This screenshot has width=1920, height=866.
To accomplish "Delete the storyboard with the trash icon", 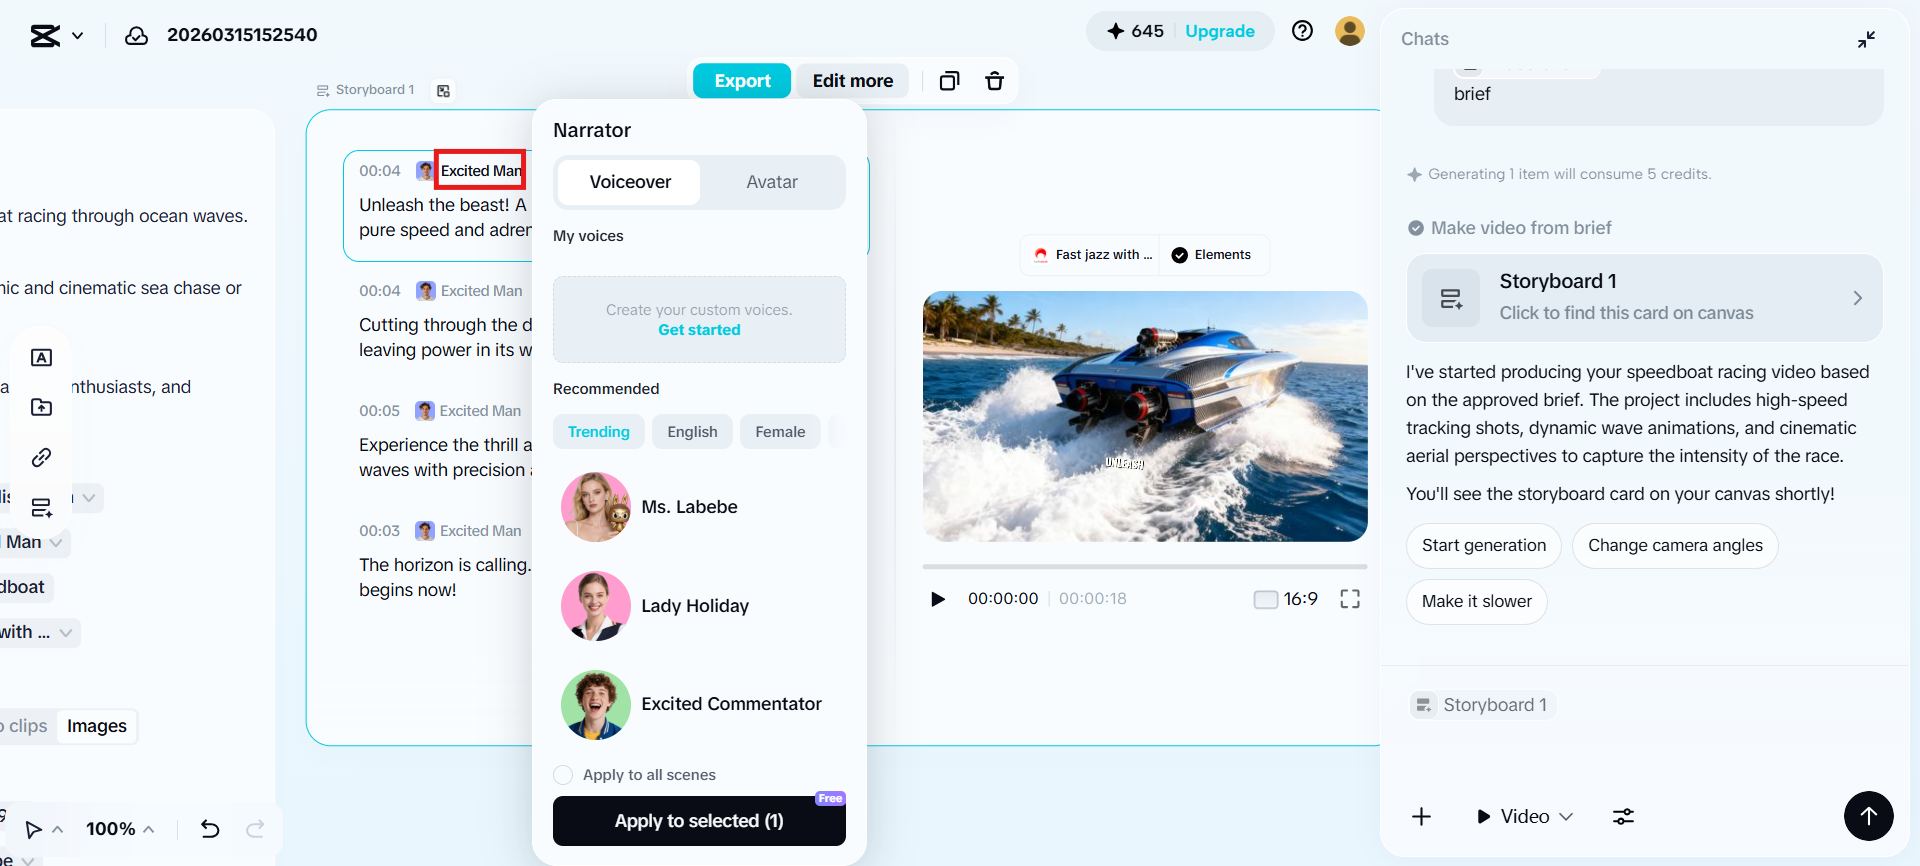I will (994, 81).
